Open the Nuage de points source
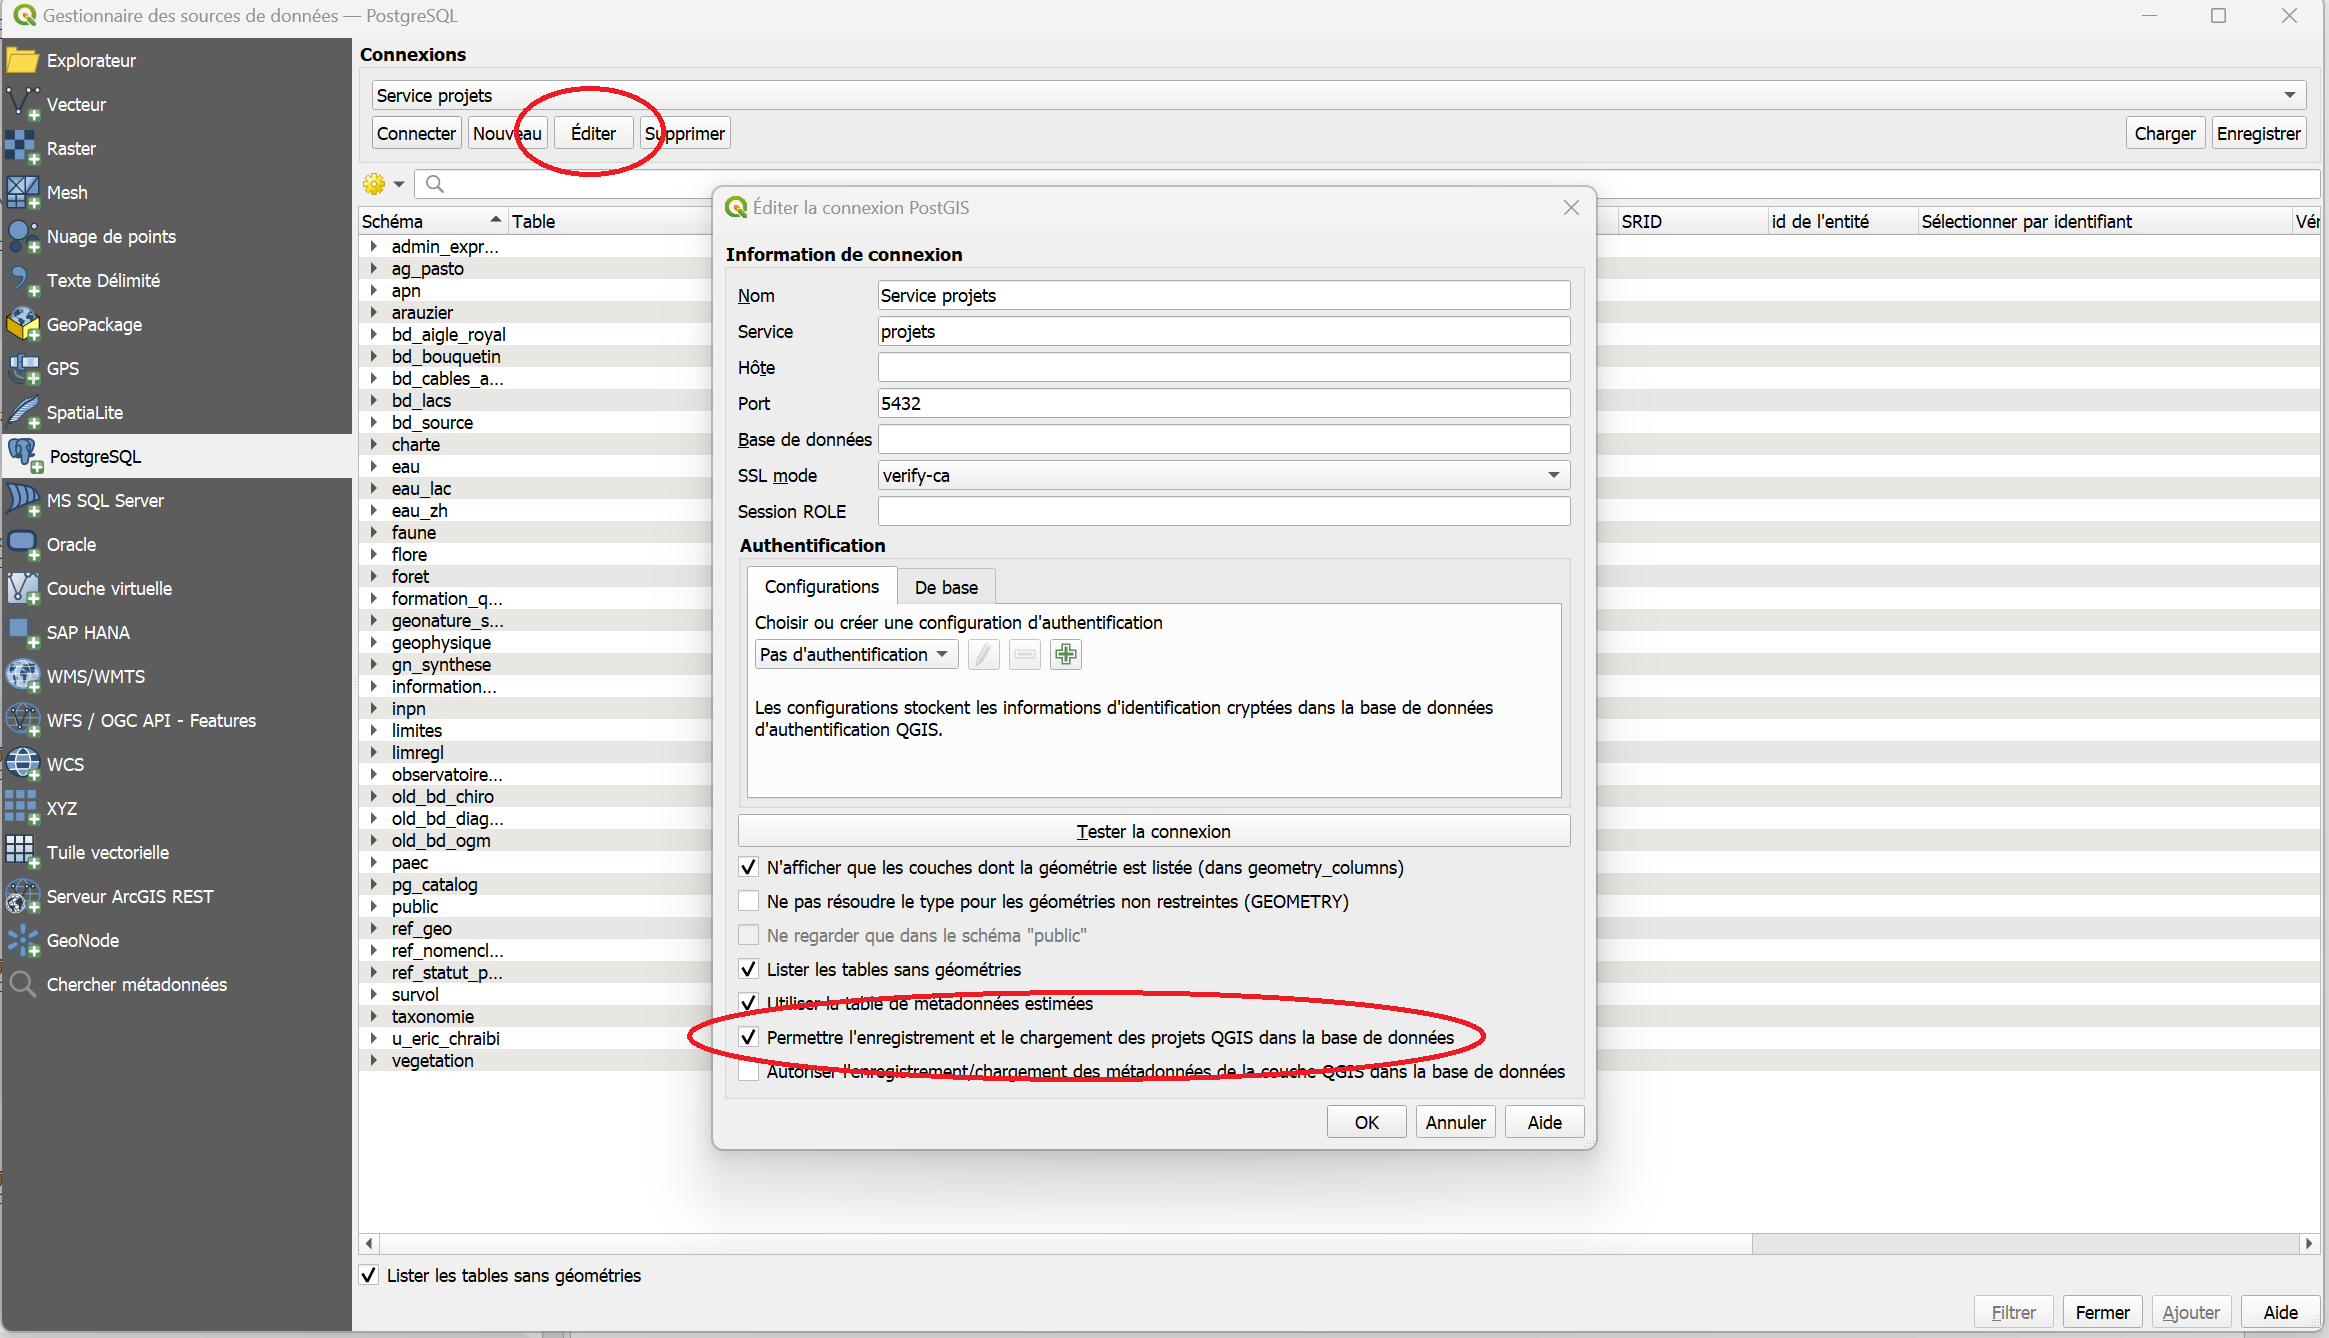Screen dimensions: 2329x1338 coord(176,236)
